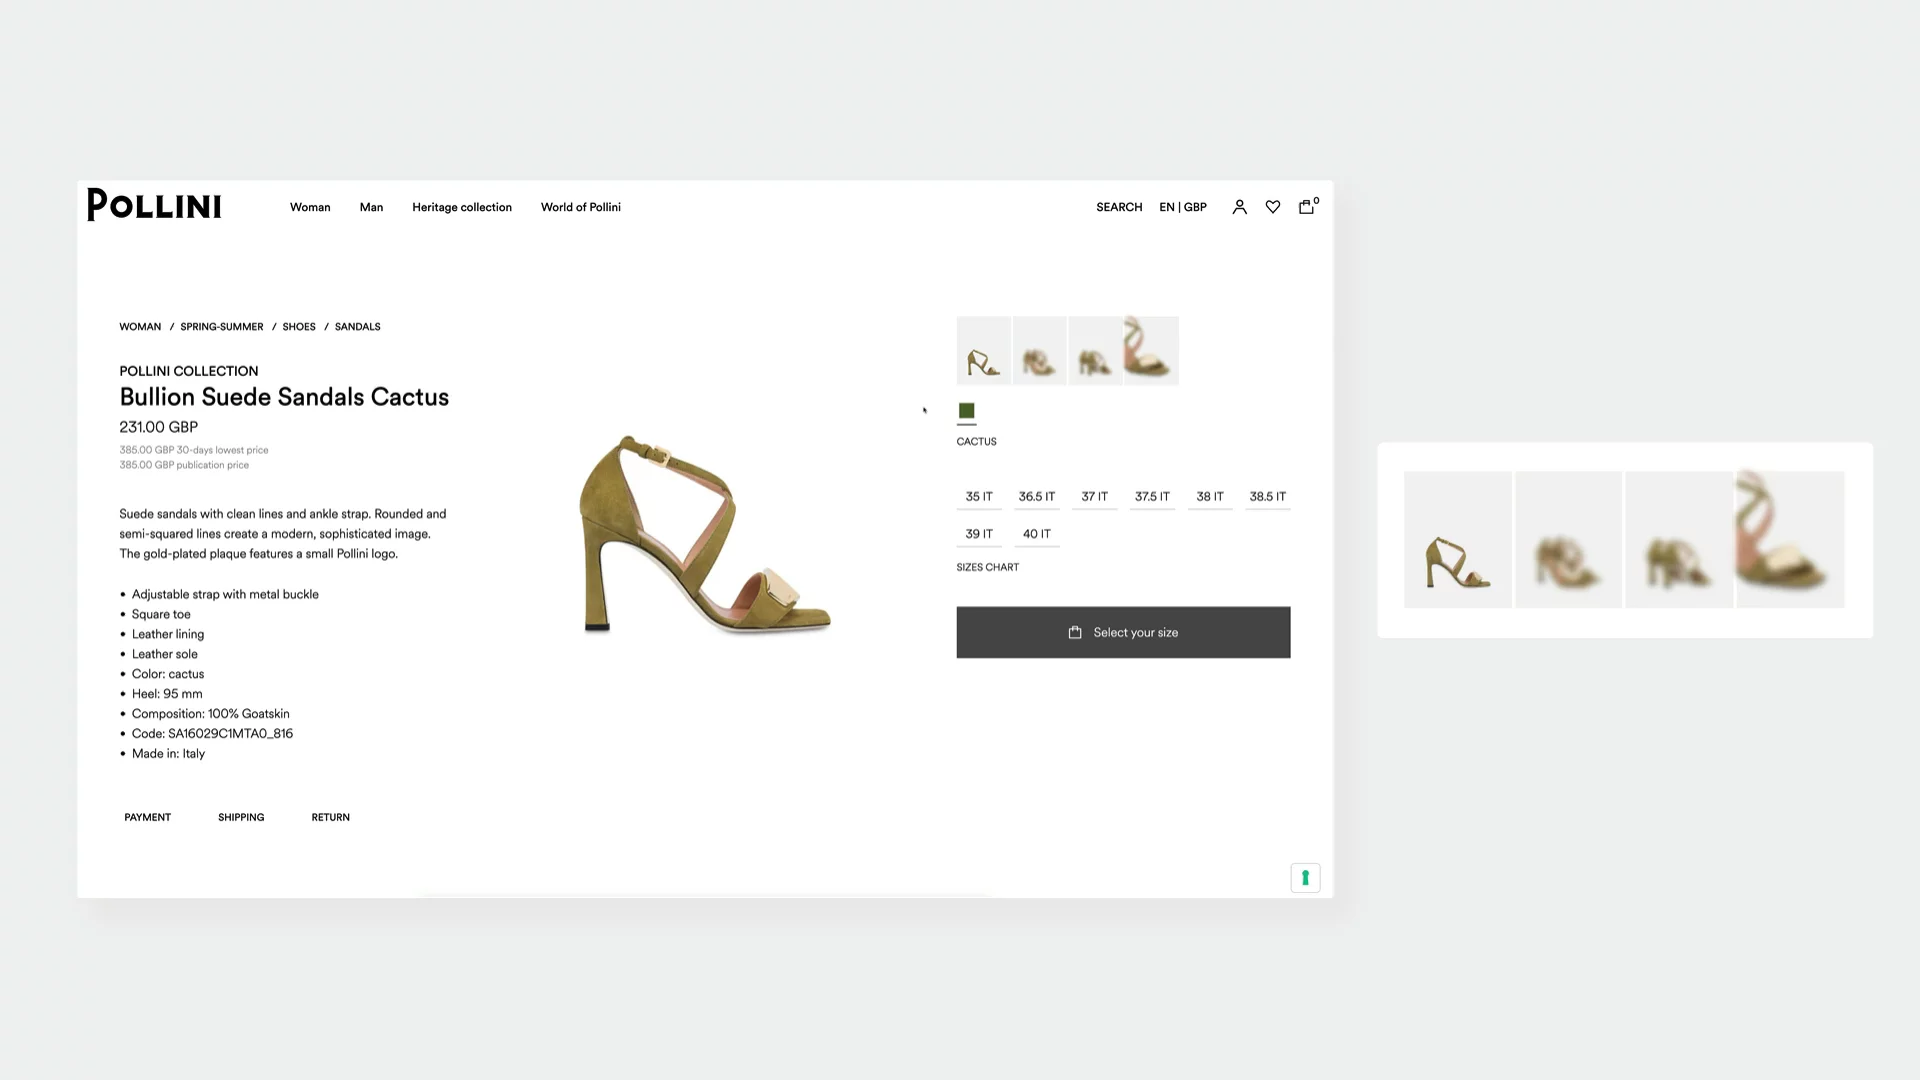Screen dimensions: 1920x1080
Task: Click the 385.00 GBP publication price line
Action: (x=184, y=465)
